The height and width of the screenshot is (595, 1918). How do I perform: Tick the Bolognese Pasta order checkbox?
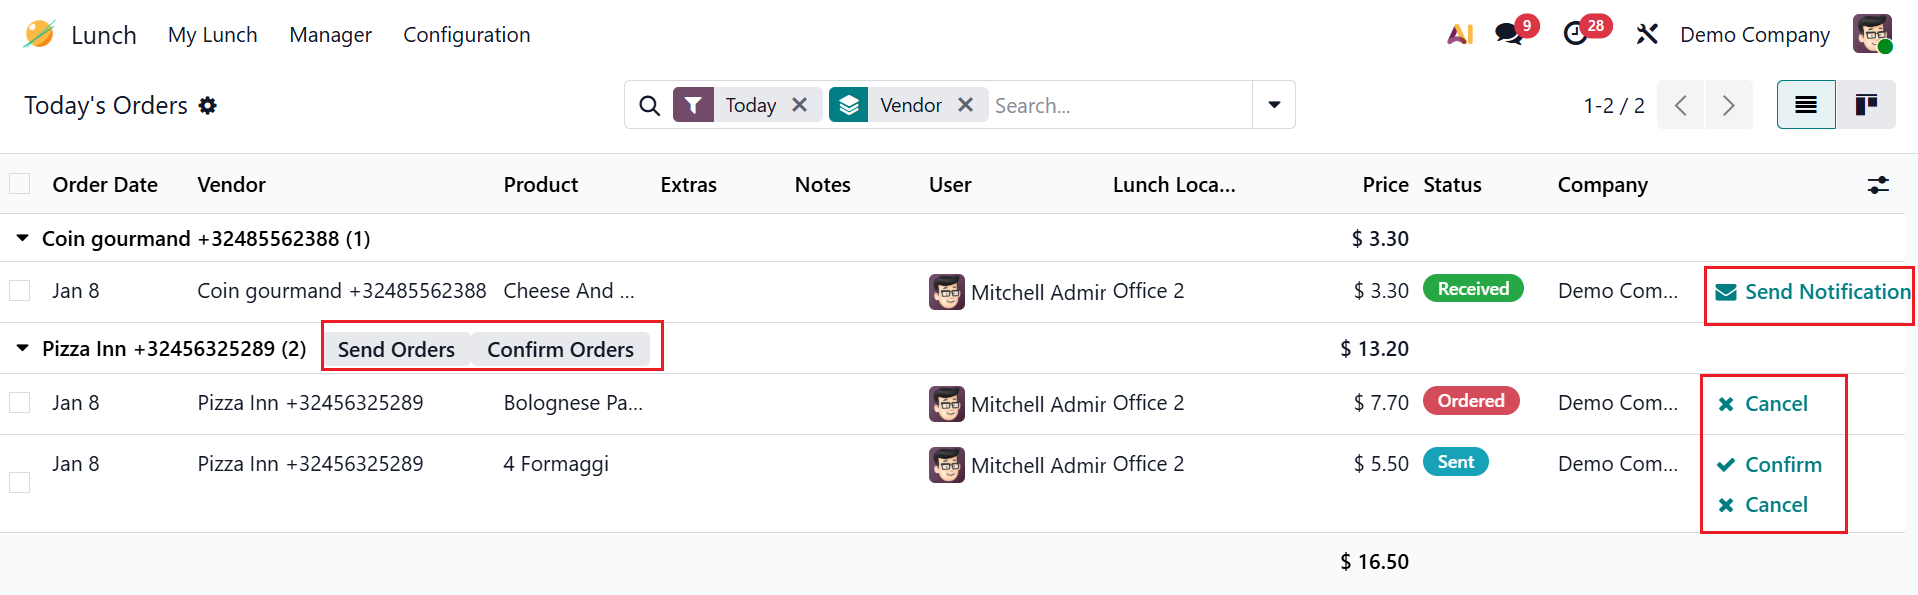(x=20, y=403)
